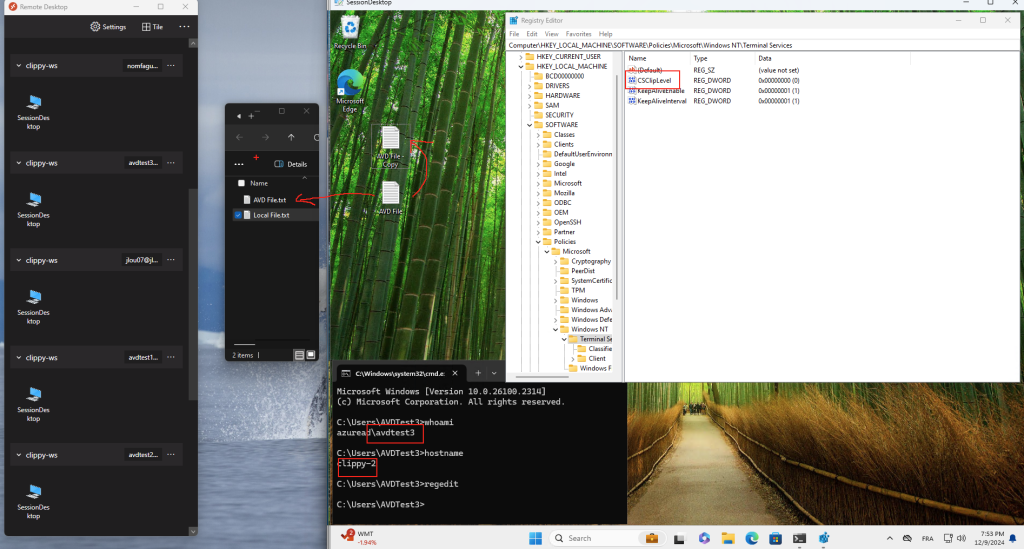This screenshot has width=1024, height=549.
Task: Show hidden system tray icons
Action: [889, 539]
